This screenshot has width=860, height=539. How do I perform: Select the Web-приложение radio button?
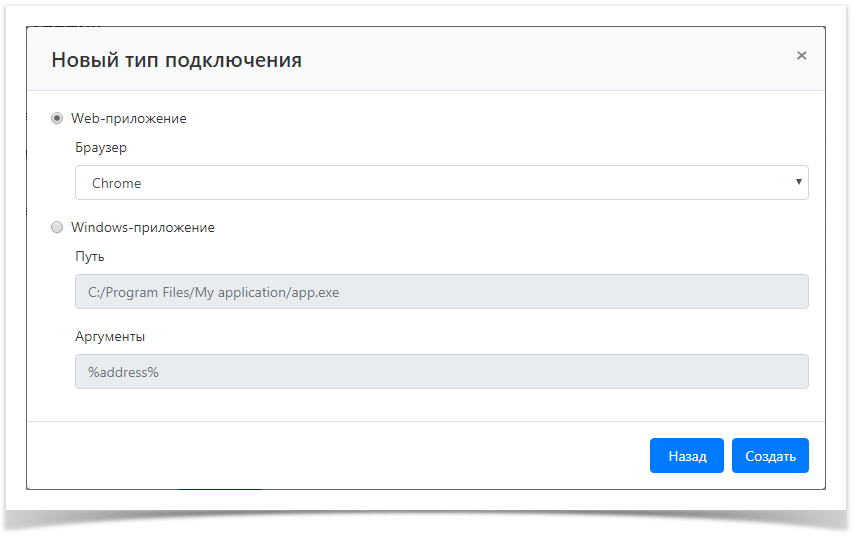point(57,118)
